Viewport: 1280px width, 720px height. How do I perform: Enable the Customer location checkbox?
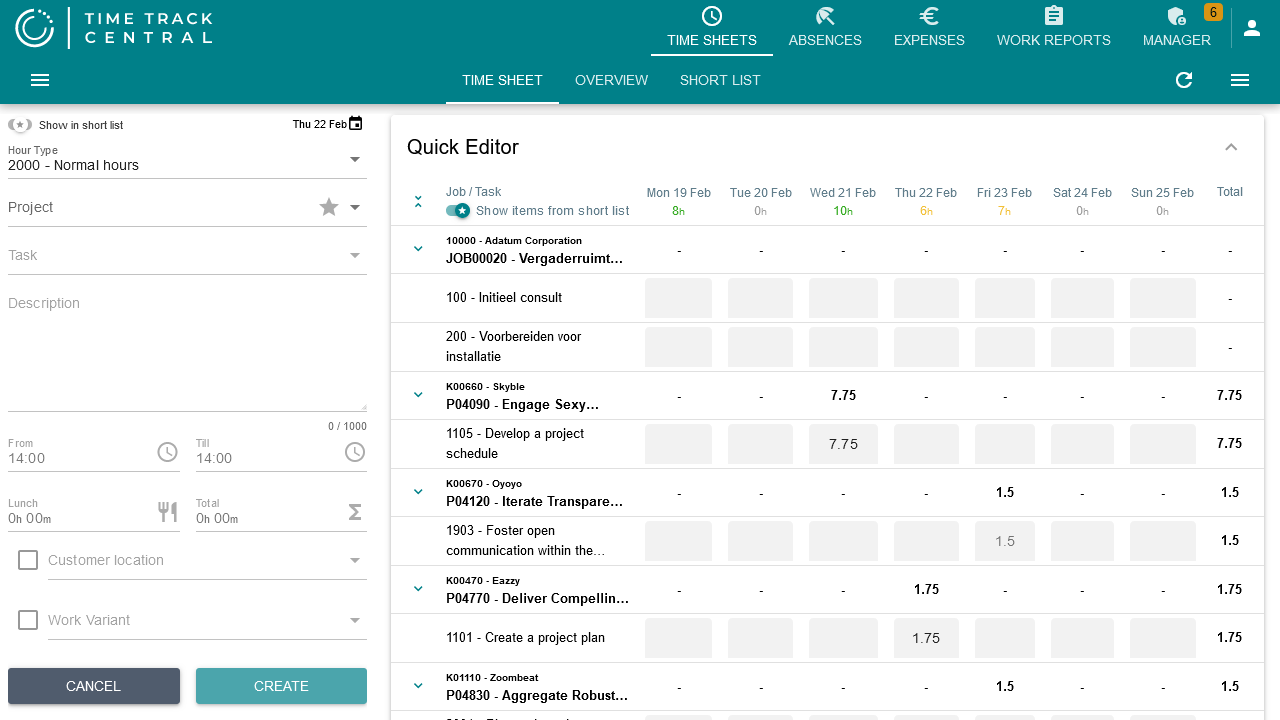pyautogui.click(x=28, y=560)
